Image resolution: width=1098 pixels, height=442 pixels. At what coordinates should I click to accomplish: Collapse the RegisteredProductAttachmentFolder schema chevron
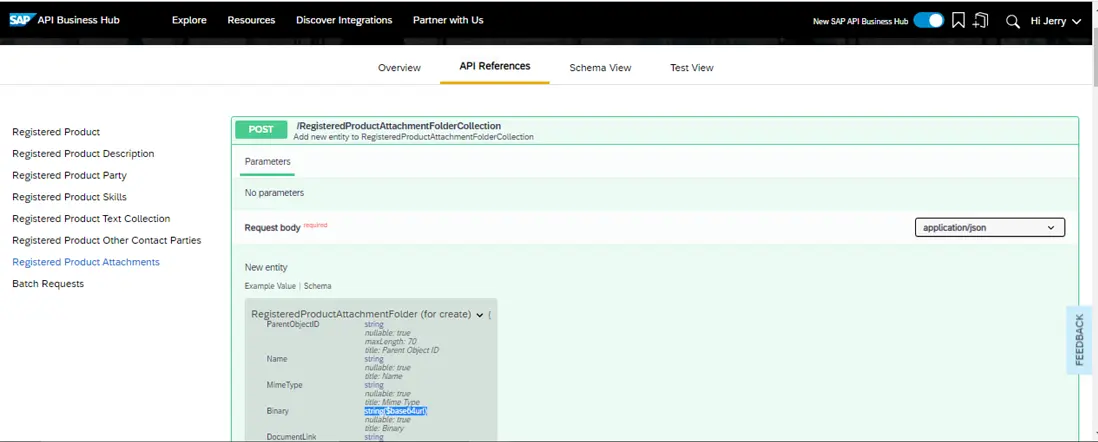pos(480,314)
